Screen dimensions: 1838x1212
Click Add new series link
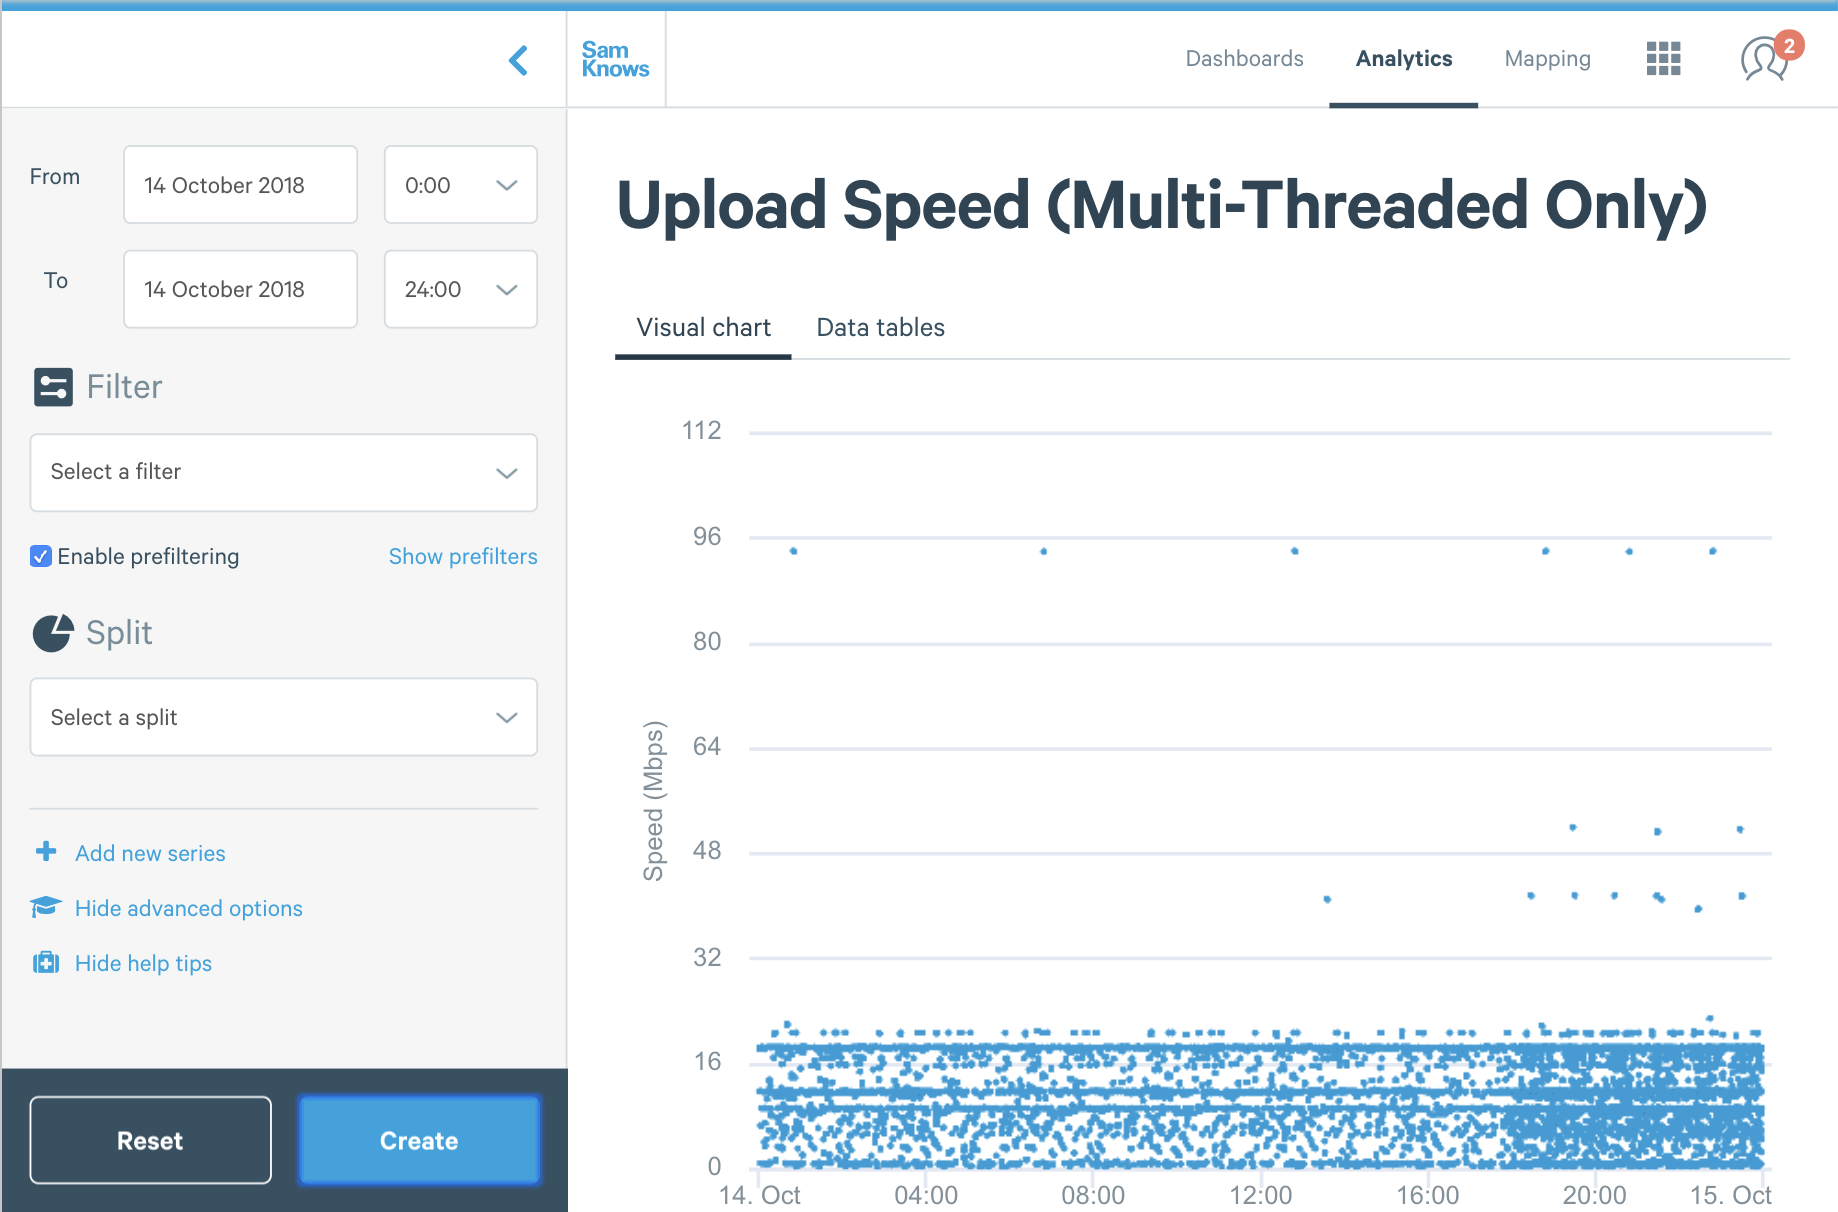pyautogui.click(x=150, y=853)
